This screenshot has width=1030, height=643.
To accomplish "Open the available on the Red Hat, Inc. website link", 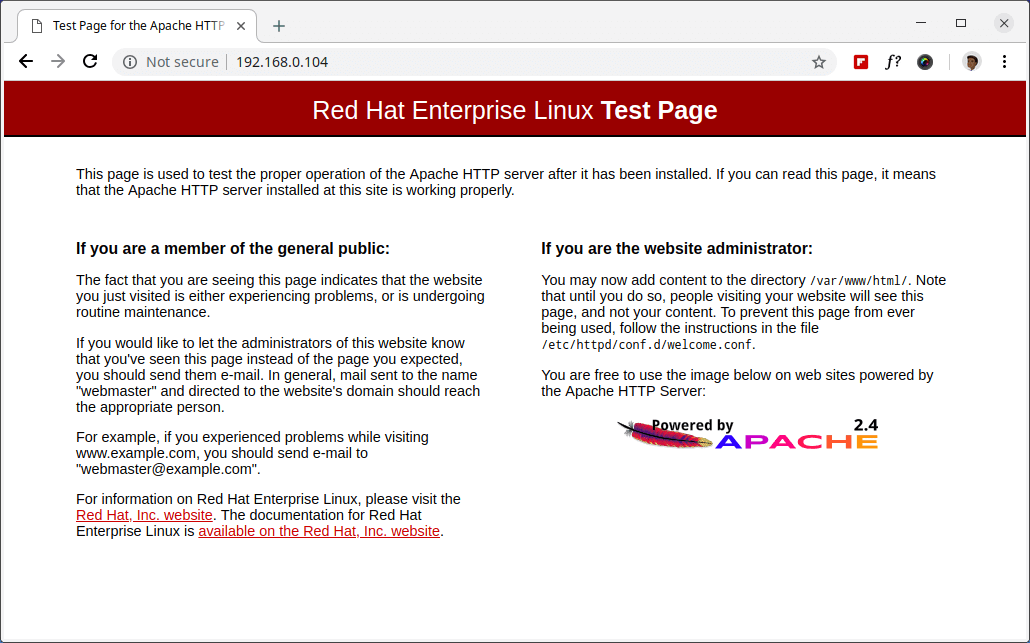I will (319, 531).
